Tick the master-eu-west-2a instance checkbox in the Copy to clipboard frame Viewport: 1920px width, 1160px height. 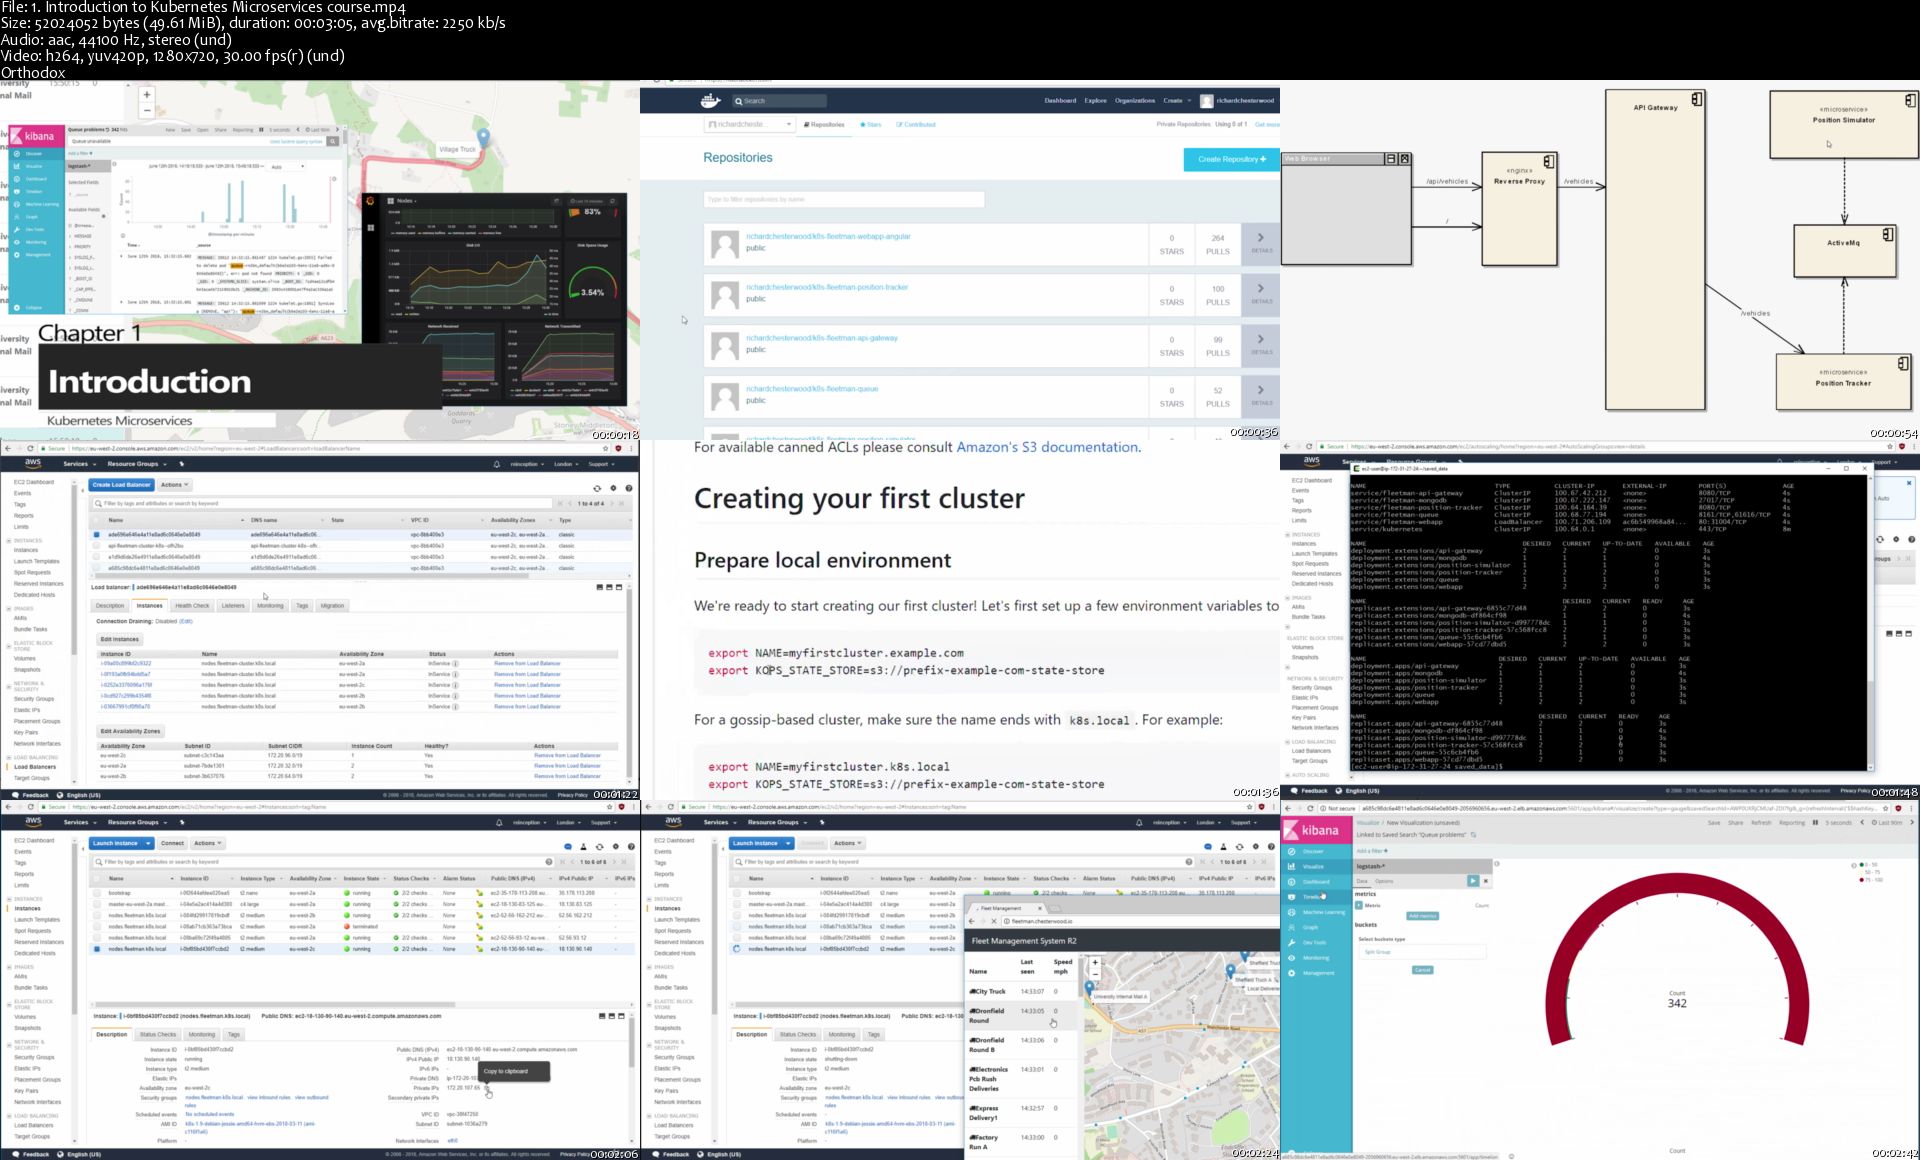coord(96,904)
